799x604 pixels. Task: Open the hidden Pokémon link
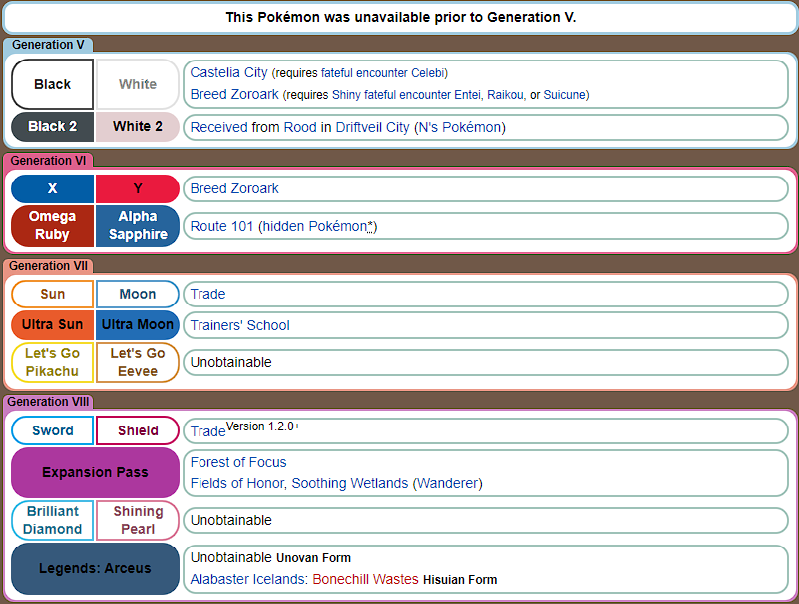[314, 226]
